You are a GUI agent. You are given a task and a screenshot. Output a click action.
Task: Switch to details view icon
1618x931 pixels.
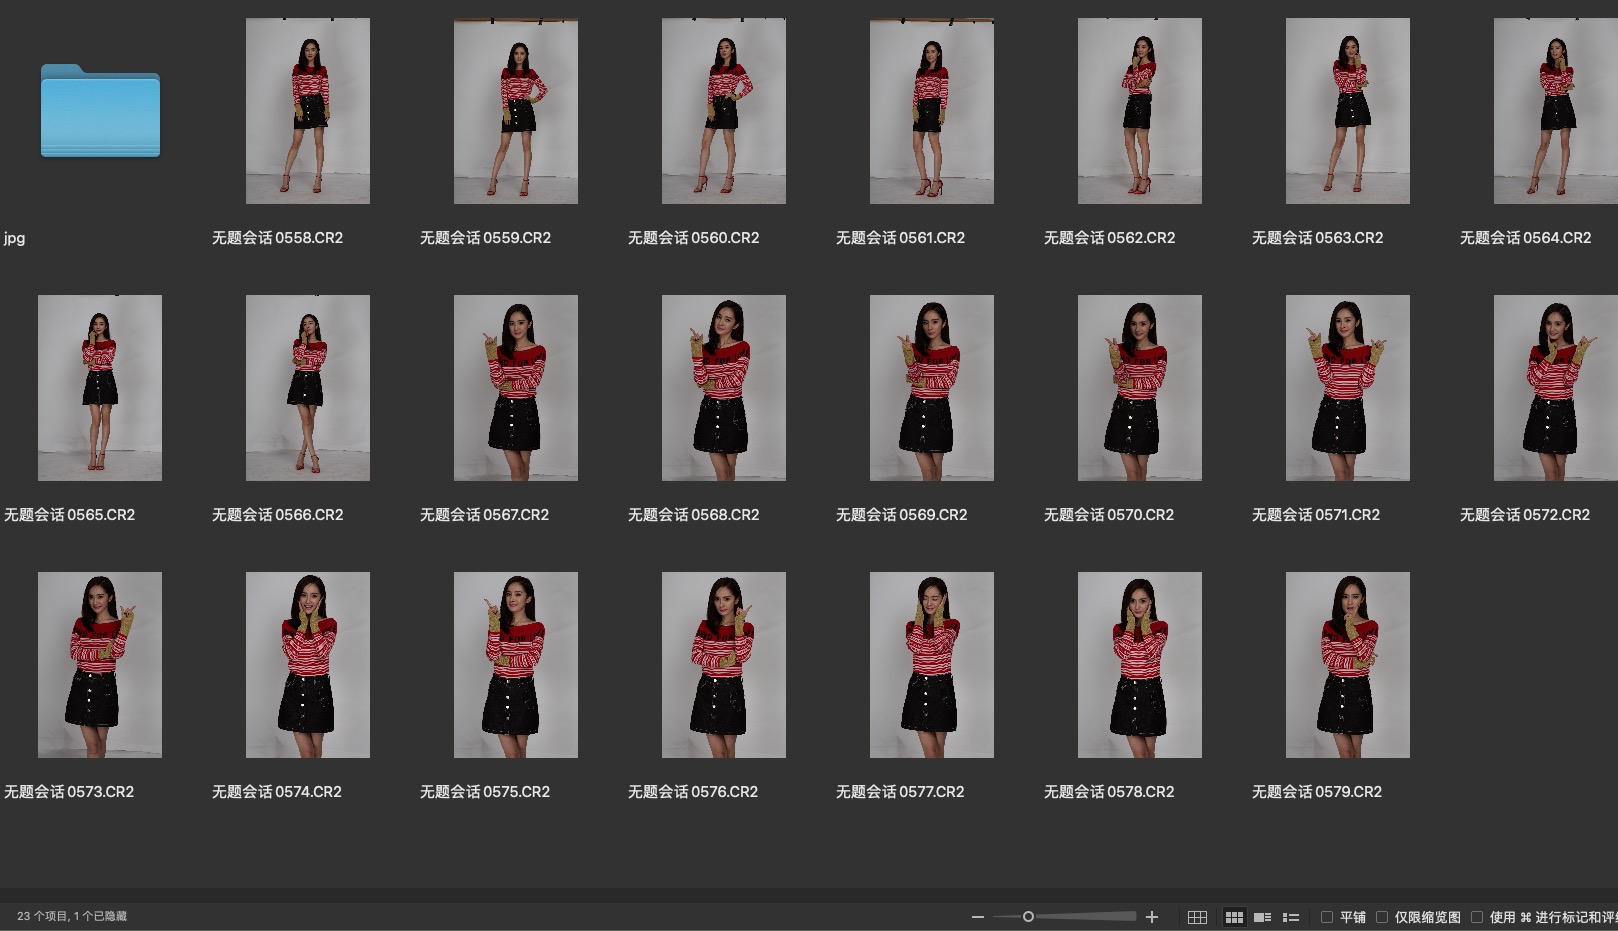[x=1262, y=917]
